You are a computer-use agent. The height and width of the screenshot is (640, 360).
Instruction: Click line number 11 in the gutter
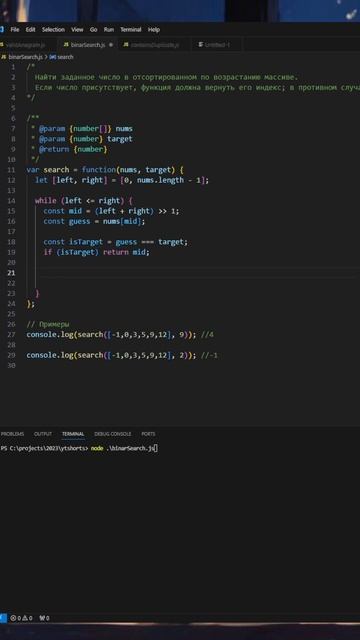point(11,170)
